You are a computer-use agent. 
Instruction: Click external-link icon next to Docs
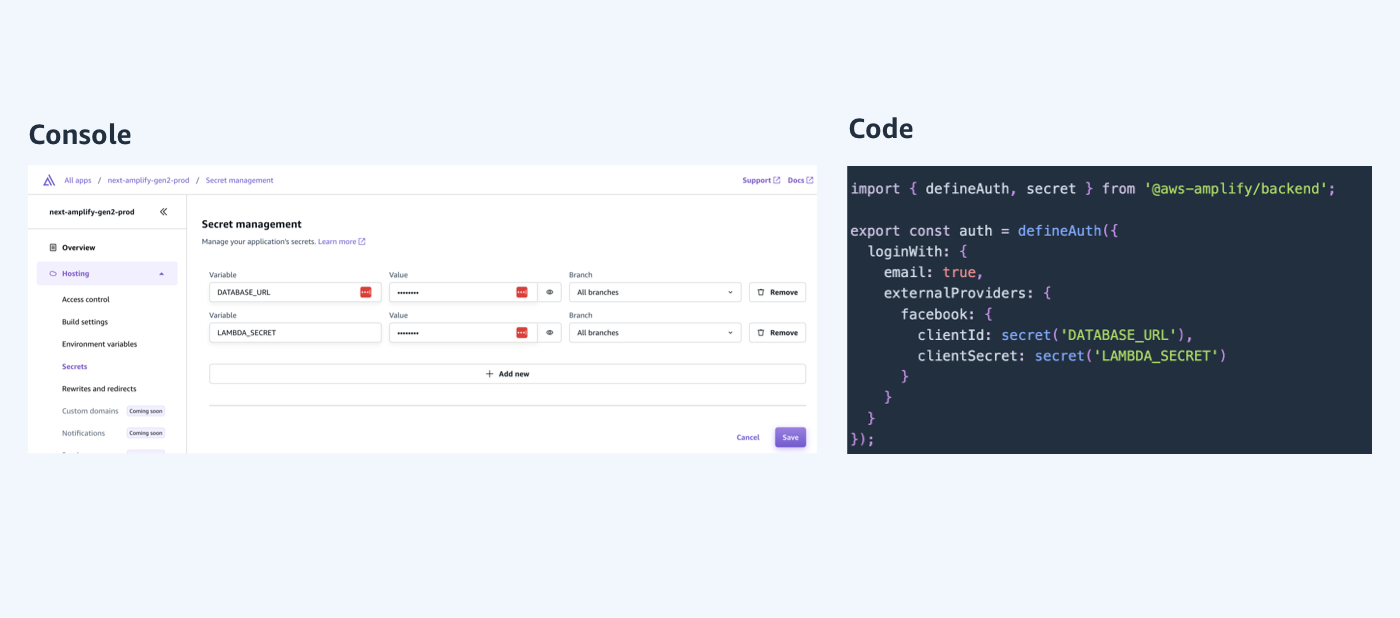(x=810, y=180)
